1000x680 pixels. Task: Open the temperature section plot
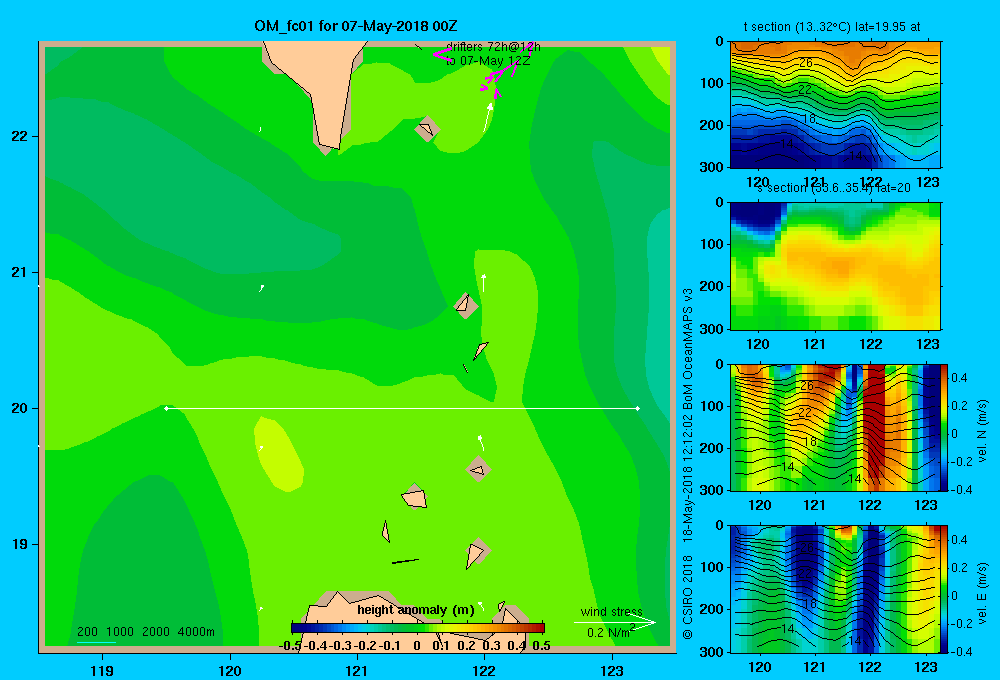835,105
